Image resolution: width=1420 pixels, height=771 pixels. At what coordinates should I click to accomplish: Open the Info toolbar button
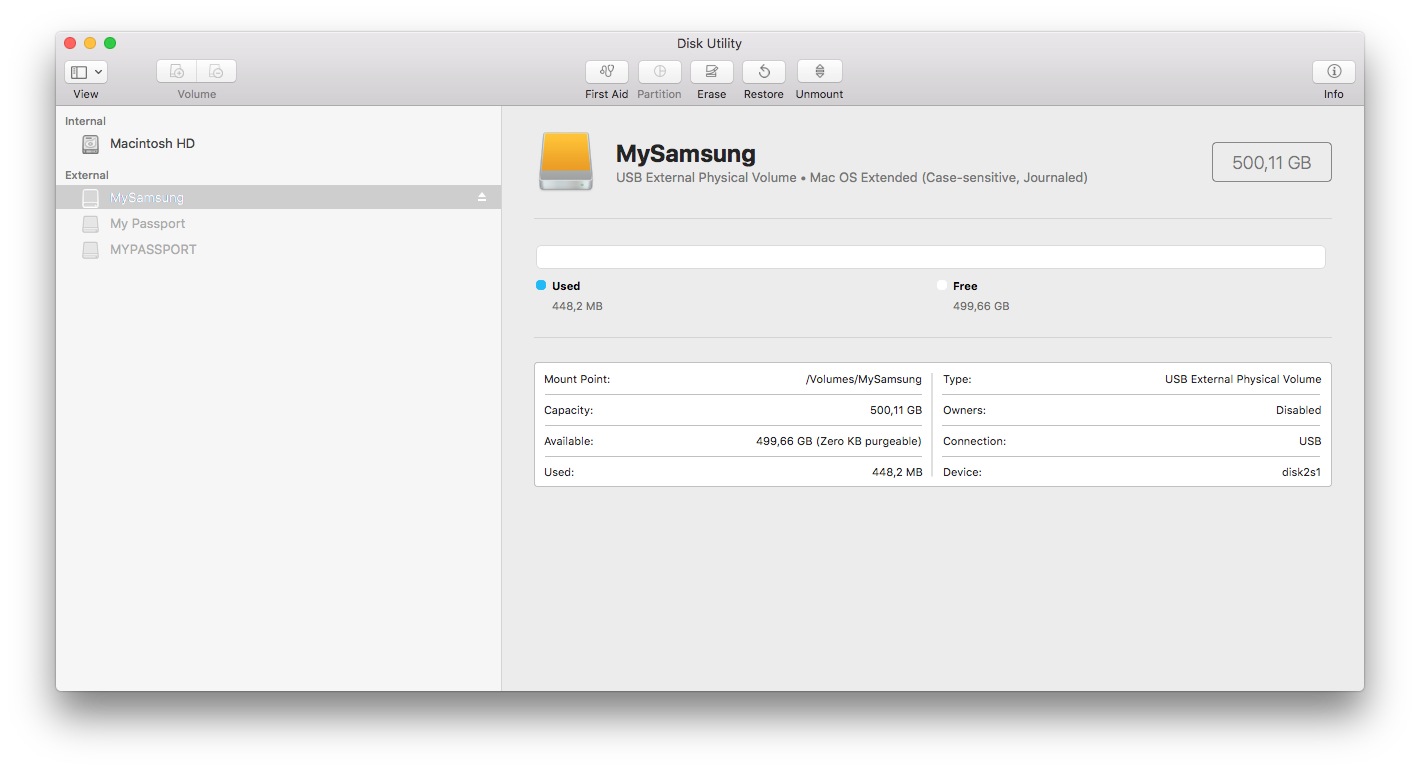1334,72
